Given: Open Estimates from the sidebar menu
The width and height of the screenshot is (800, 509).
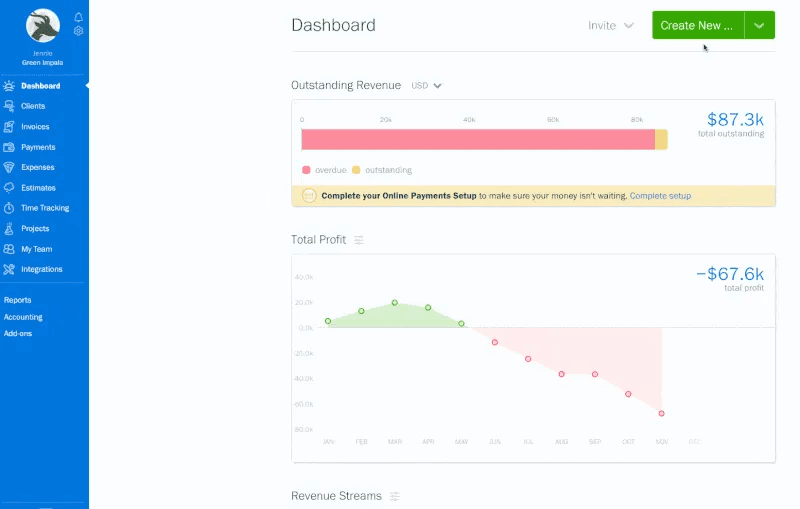Looking at the screenshot, I should pos(38,188).
